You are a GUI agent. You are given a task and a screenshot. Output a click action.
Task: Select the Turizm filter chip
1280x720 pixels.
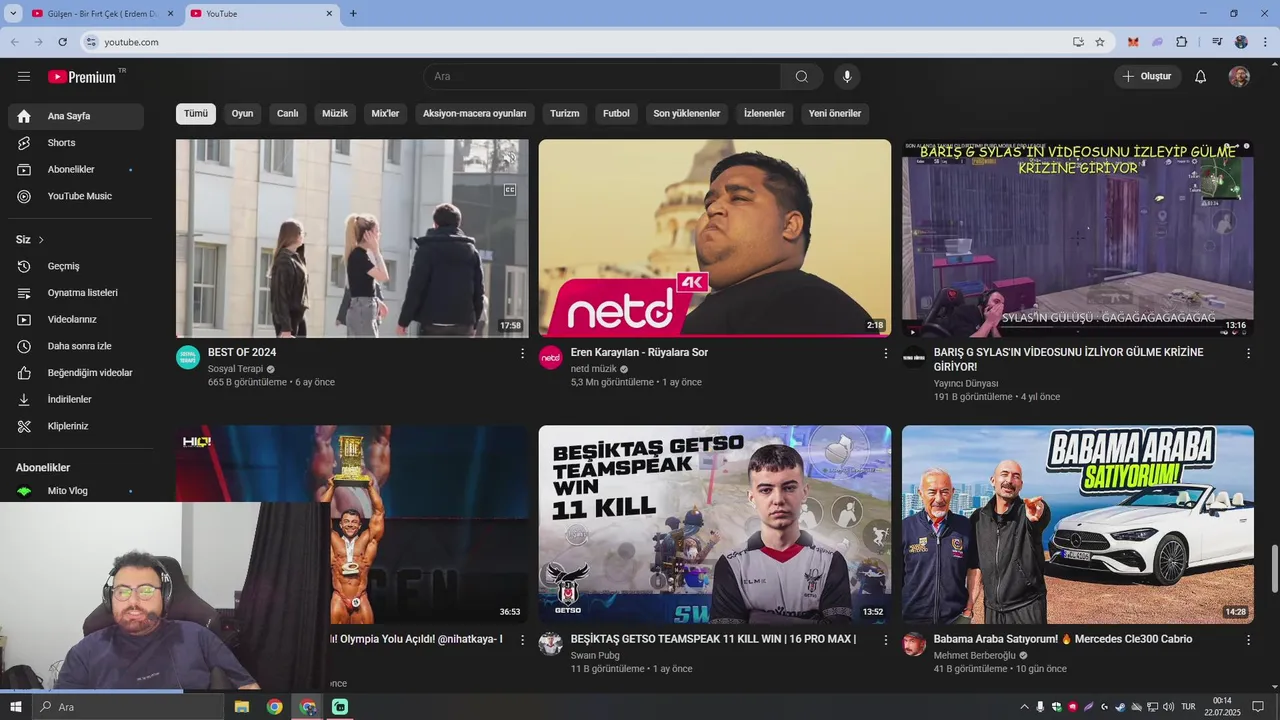pos(565,114)
